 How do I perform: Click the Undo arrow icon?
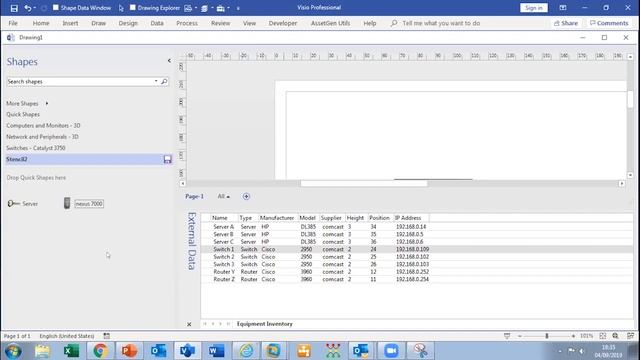27,8
